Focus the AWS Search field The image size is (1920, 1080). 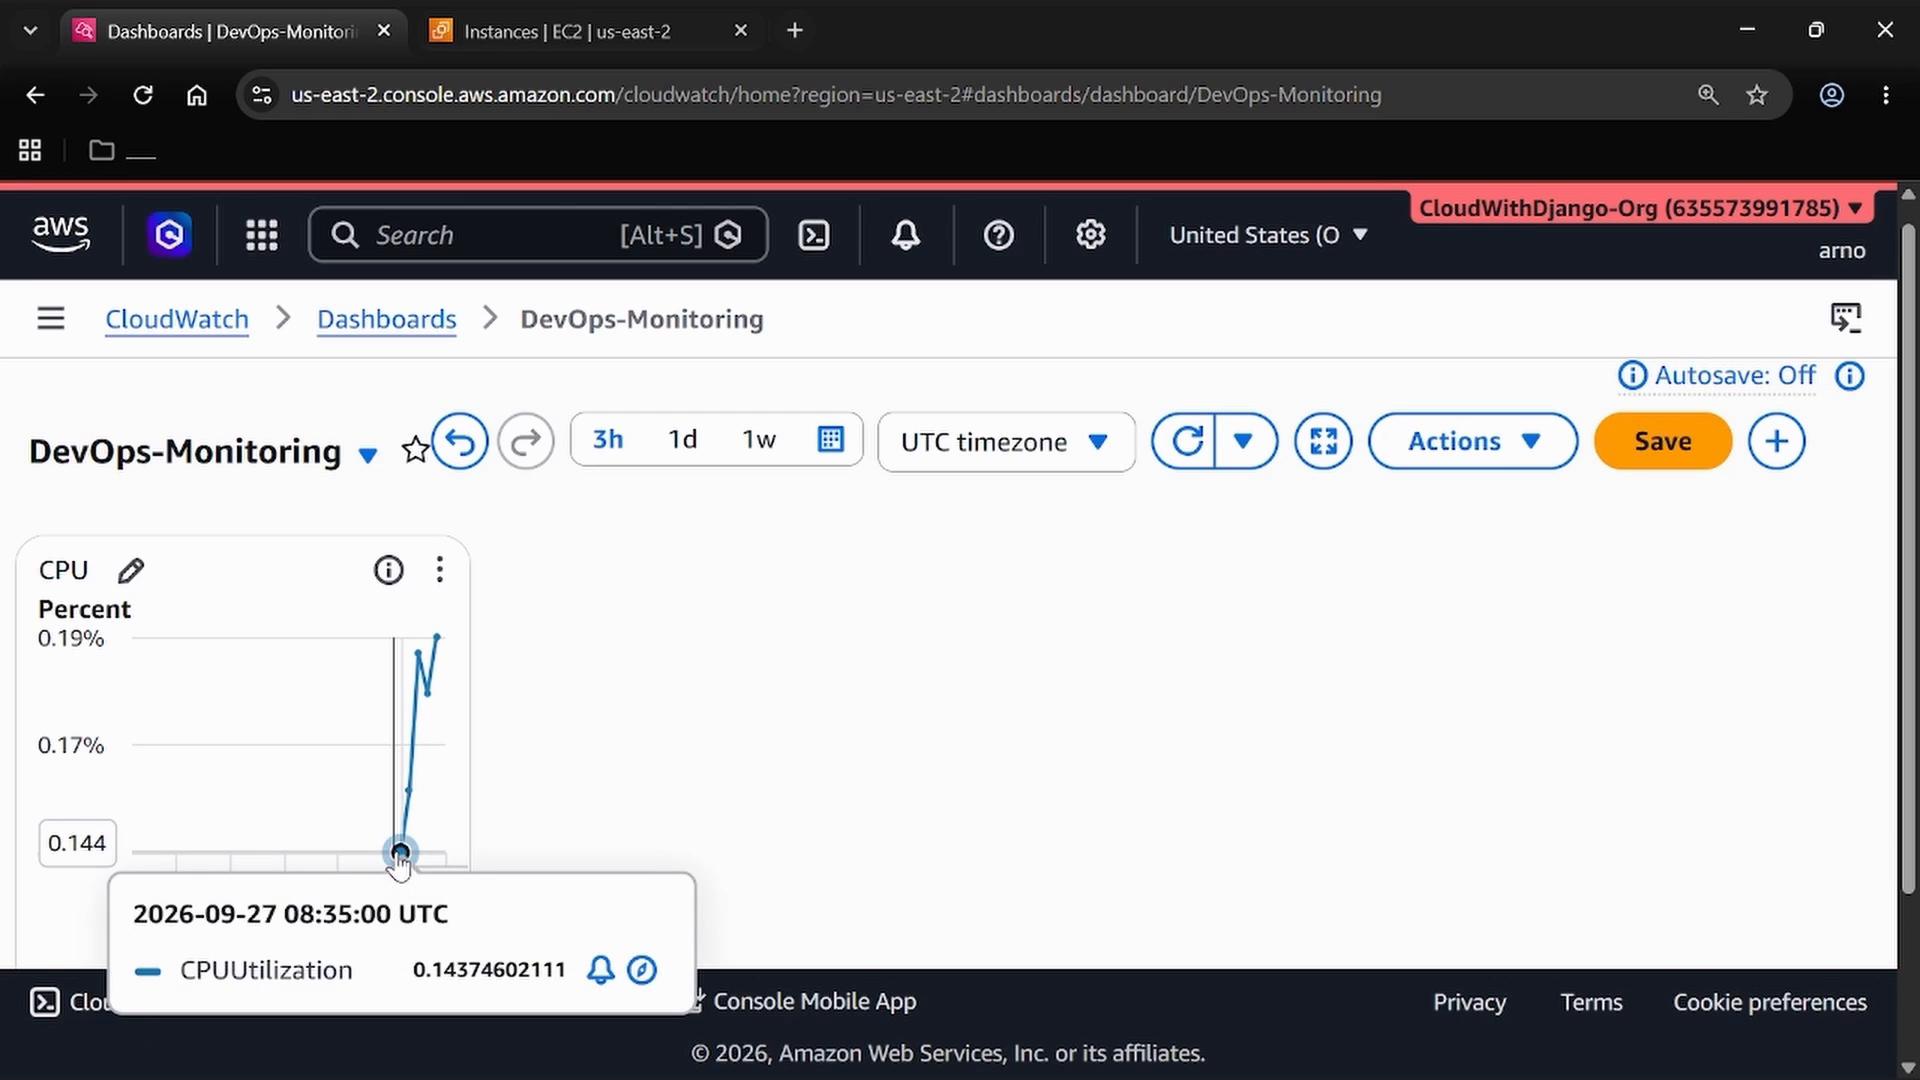(538, 235)
